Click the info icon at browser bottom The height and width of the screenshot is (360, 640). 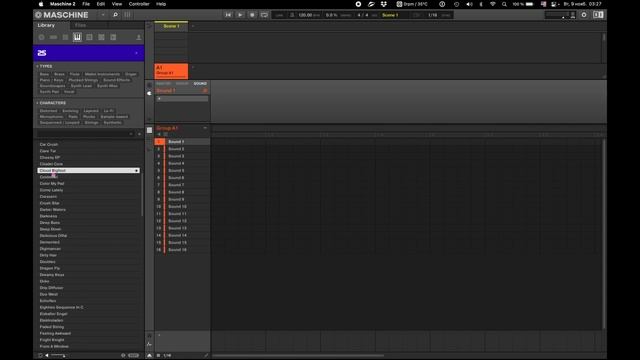[x=123, y=356]
